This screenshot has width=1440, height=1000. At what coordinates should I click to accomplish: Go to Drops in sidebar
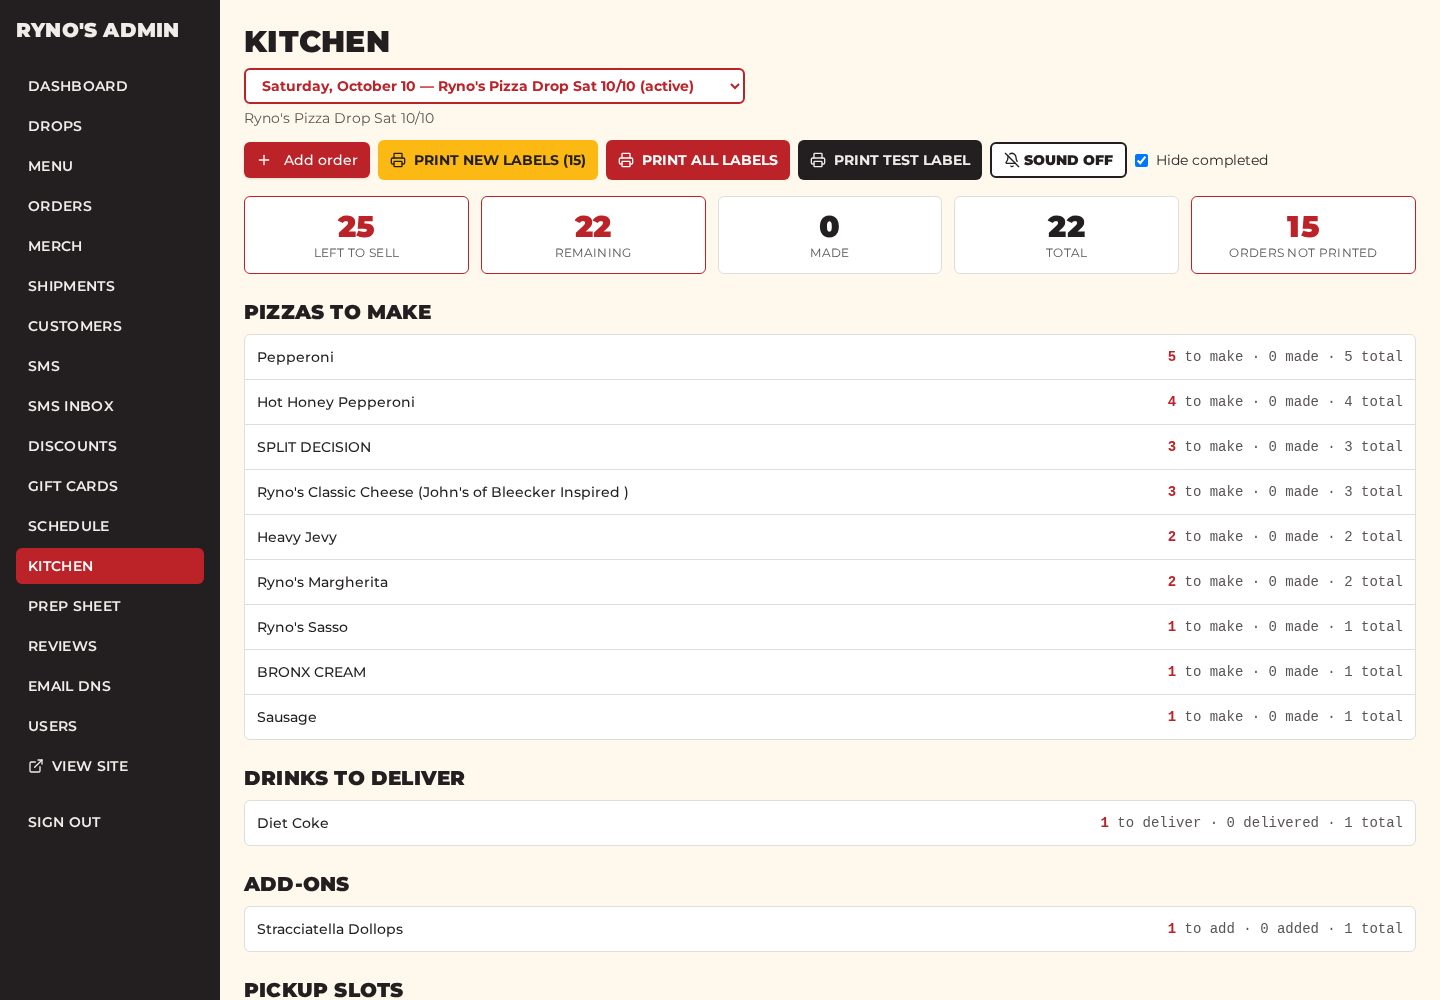(110, 126)
